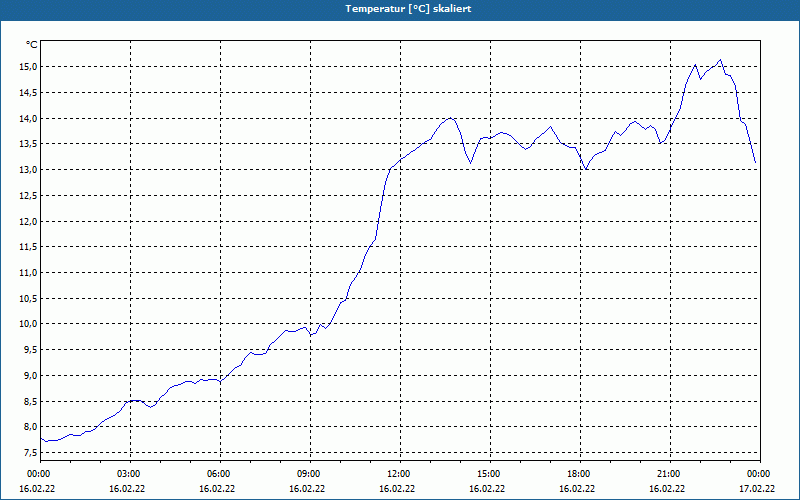Click the 12,5 y-axis label
The height and width of the screenshot is (500, 800).
coord(28,195)
